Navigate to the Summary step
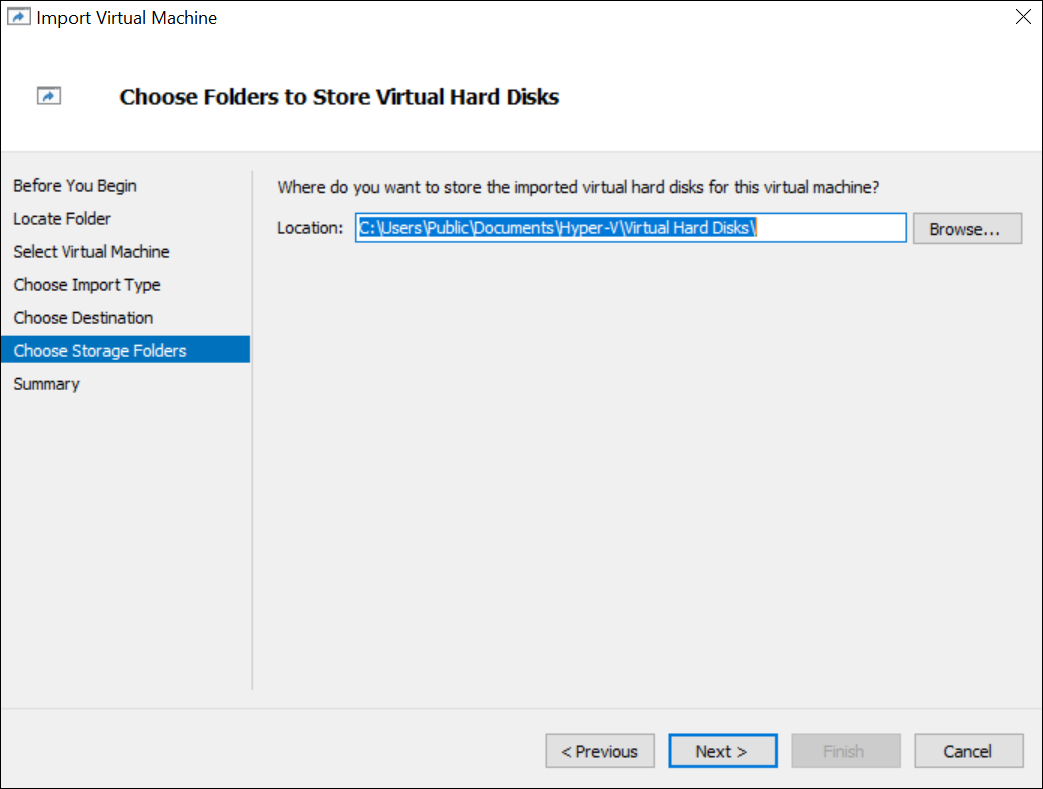The image size is (1043, 789). (x=46, y=384)
